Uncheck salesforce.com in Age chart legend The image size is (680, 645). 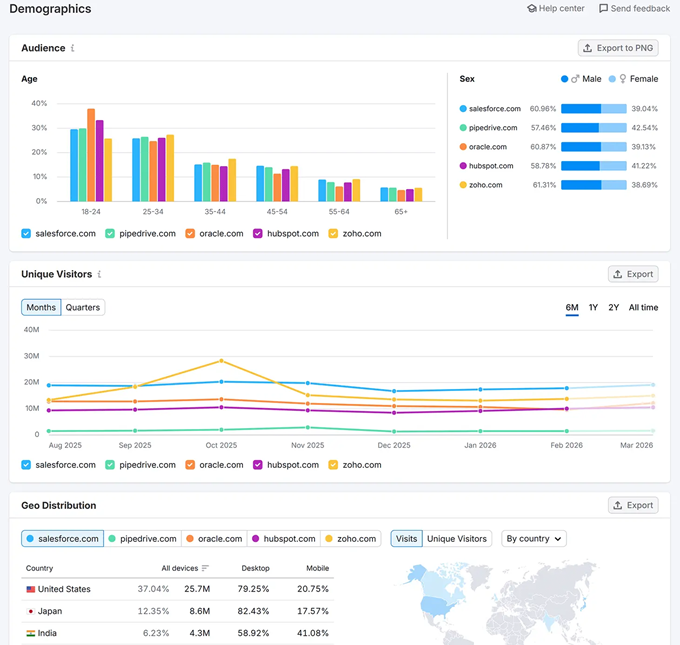pyautogui.click(x=26, y=233)
